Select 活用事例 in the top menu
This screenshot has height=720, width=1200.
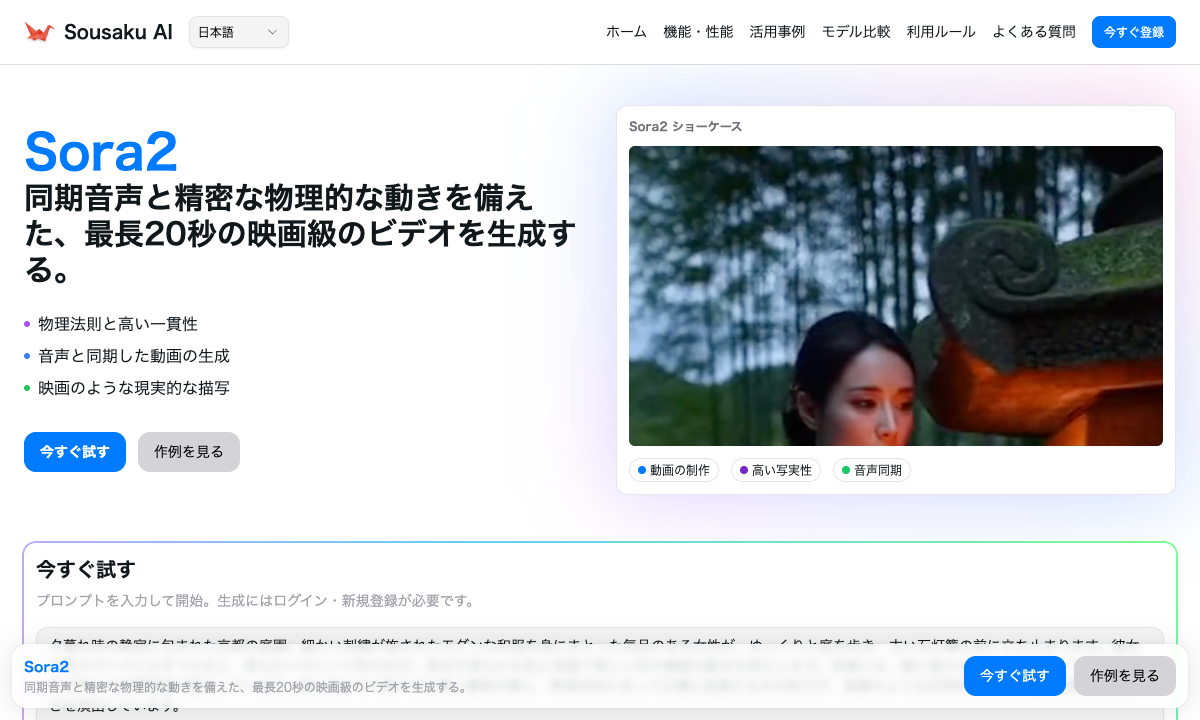click(x=777, y=32)
